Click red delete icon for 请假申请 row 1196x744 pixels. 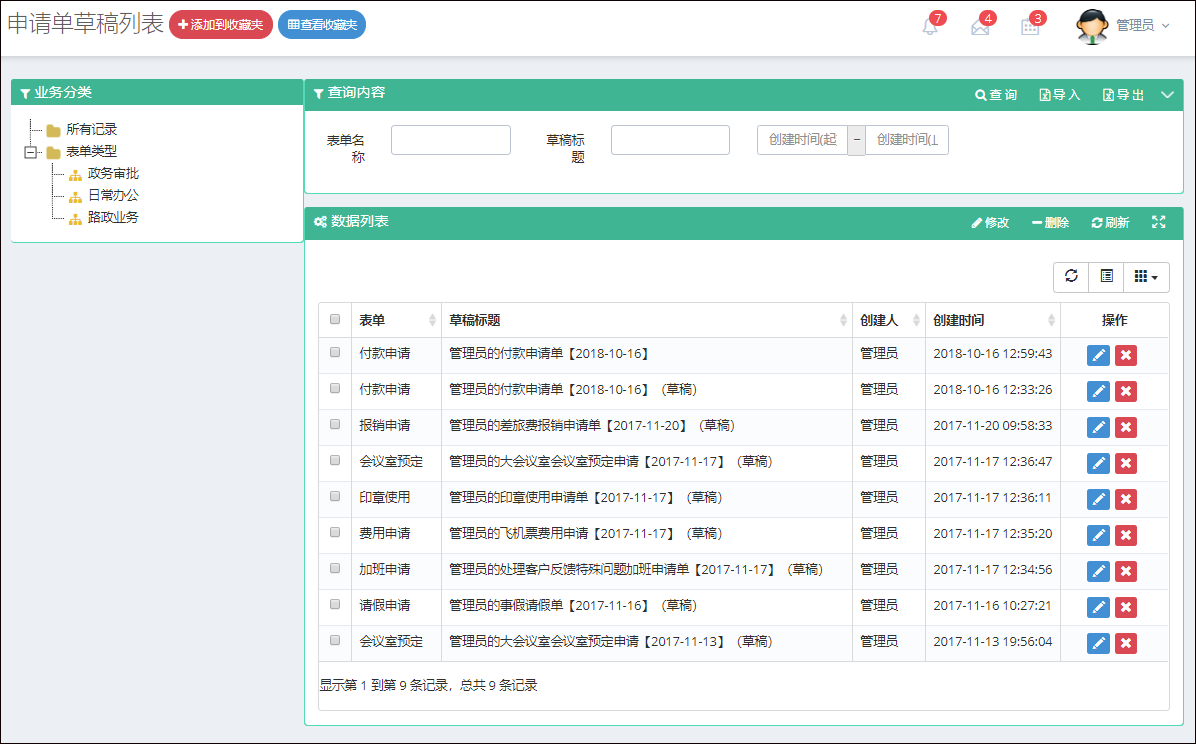tap(1126, 607)
